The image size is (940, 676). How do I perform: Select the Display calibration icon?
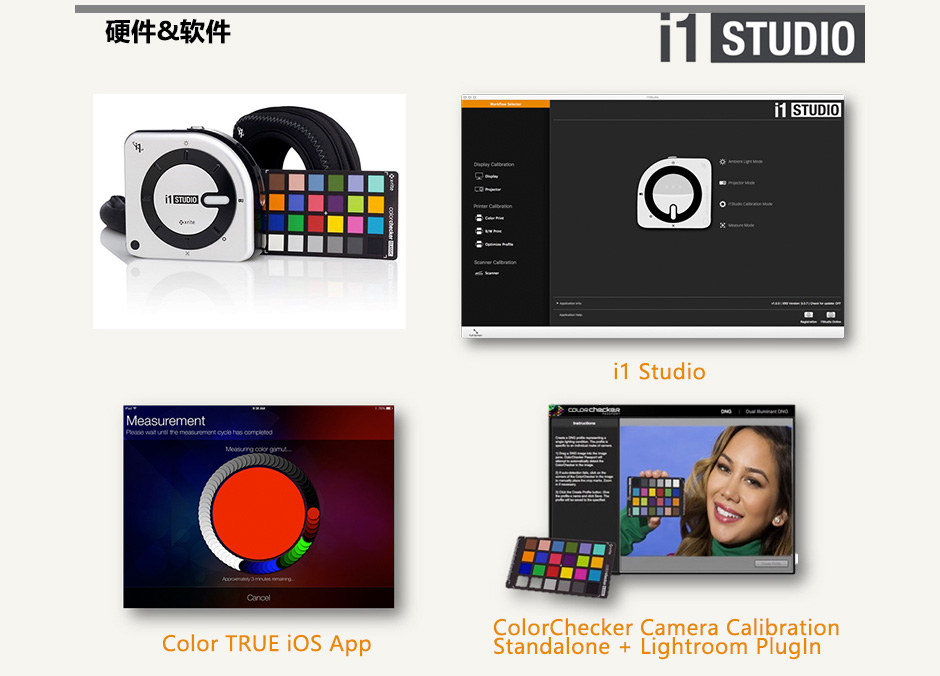tap(479, 177)
